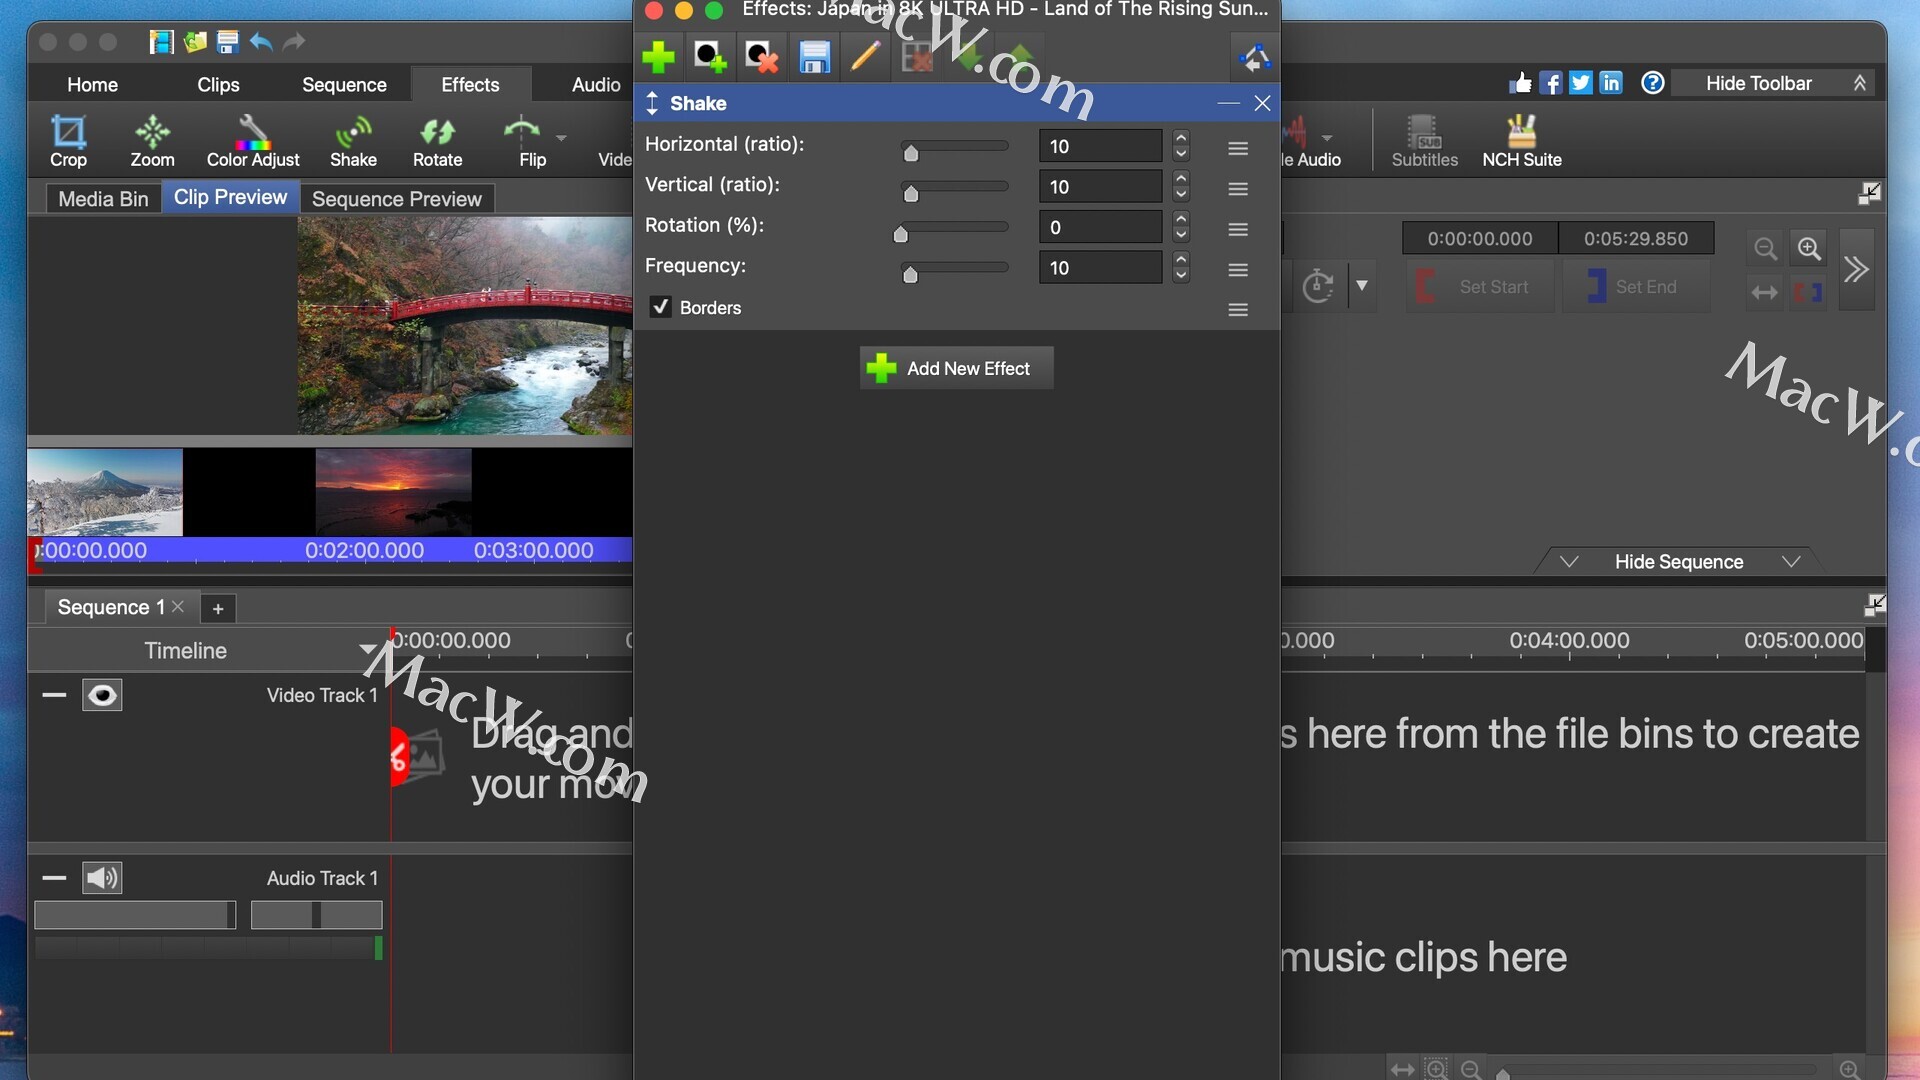
Task: Mute Audio Track 1 speaker
Action: click(x=102, y=878)
